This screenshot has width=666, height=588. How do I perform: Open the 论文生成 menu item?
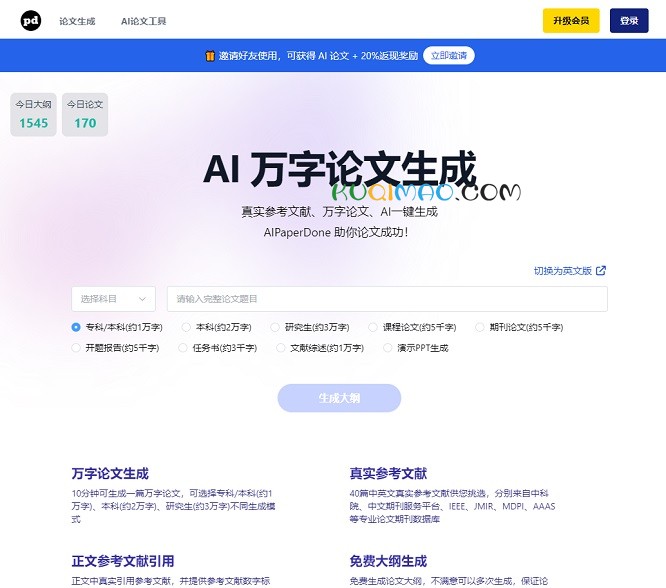point(77,21)
